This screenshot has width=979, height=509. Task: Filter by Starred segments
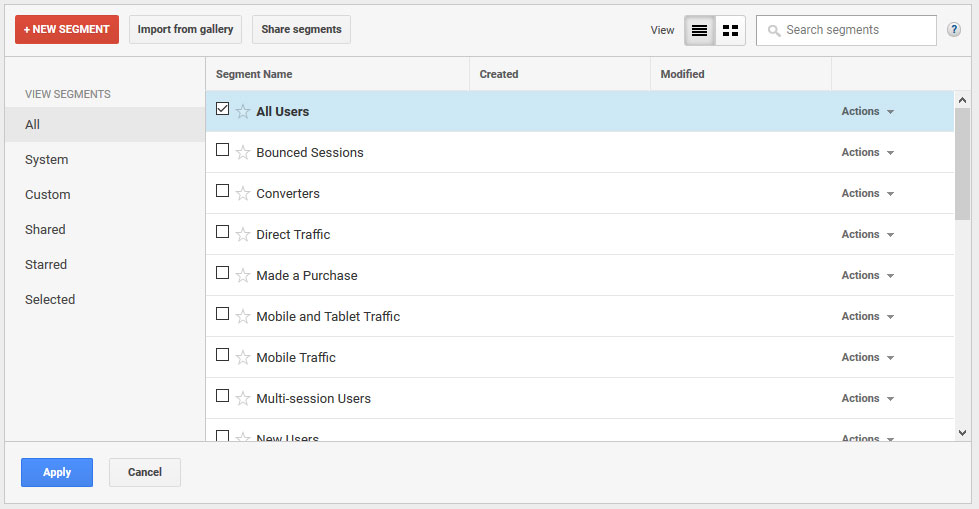tap(105, 264)
